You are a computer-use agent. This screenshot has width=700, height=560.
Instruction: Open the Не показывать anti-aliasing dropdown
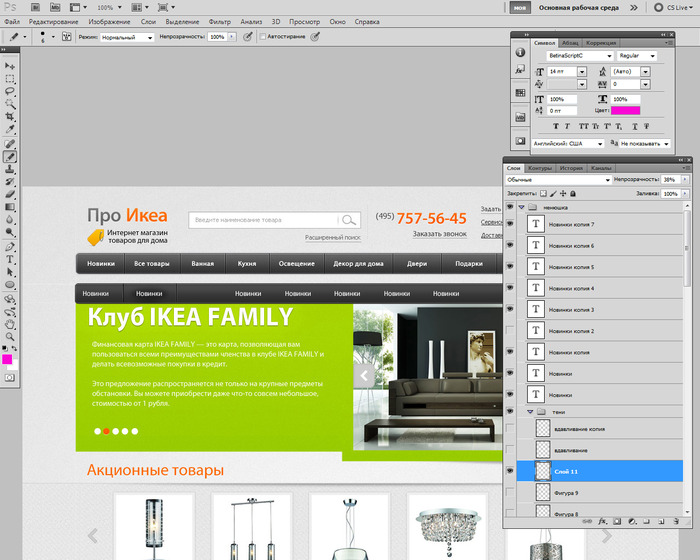[645, 144]
